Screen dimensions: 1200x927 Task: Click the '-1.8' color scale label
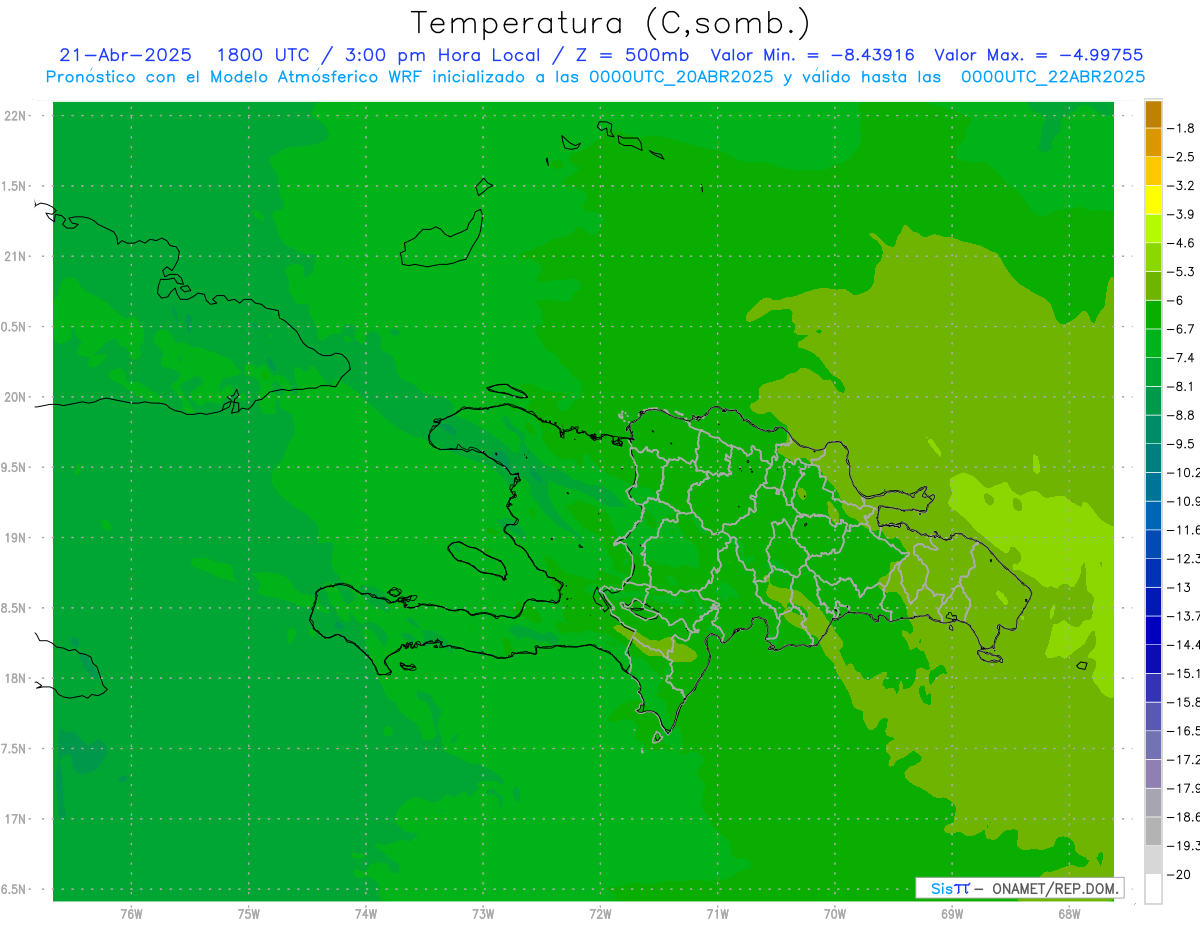point(1182,128)
